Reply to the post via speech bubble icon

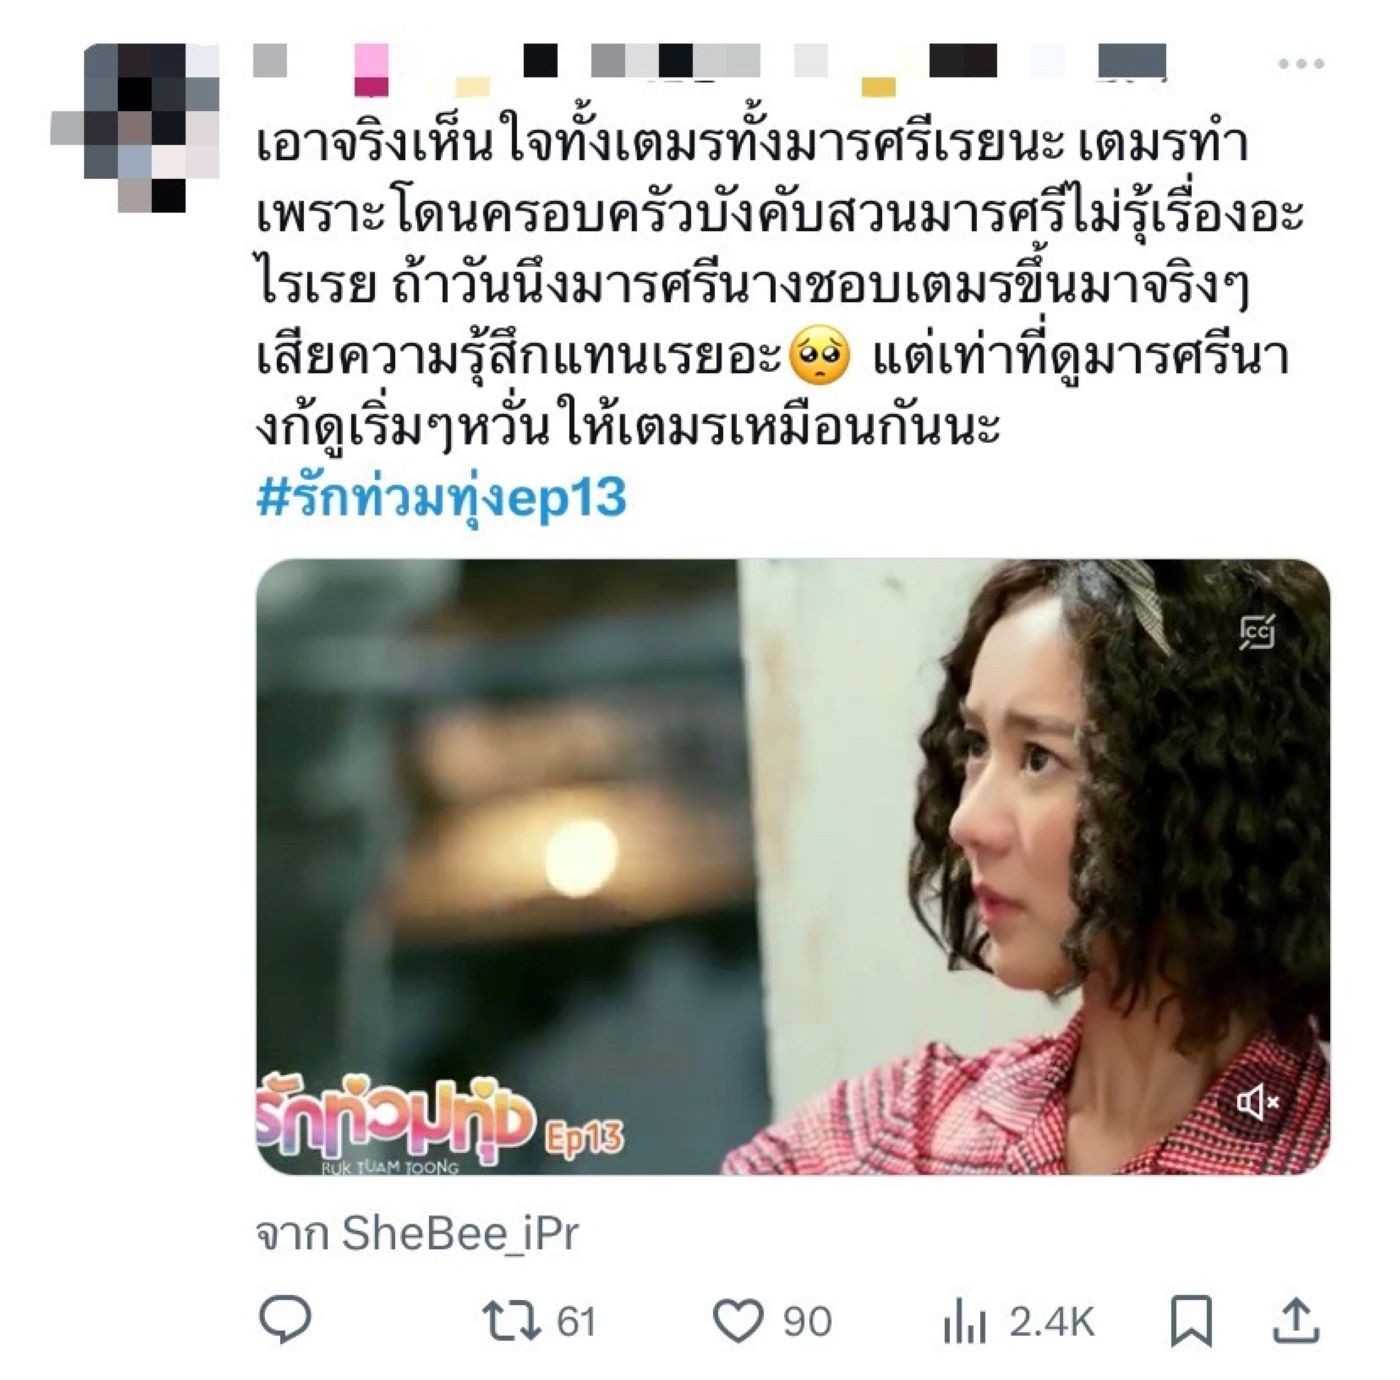pyautogui.click(x=285, y=1320)
